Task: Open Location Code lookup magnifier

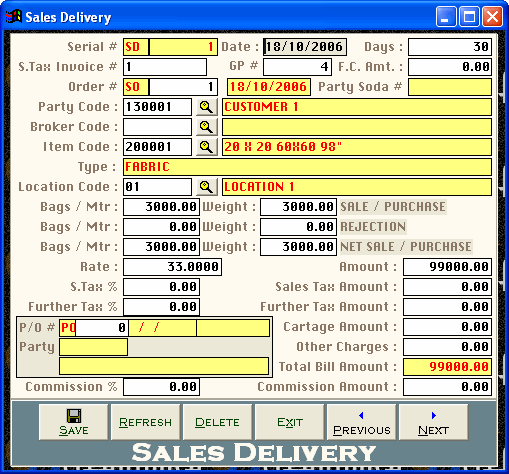Action: coord(207,187)
